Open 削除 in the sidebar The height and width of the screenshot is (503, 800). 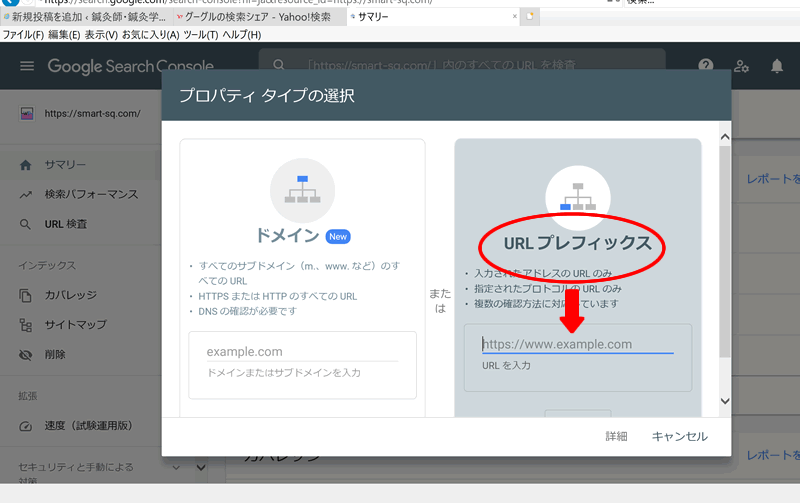56,354
